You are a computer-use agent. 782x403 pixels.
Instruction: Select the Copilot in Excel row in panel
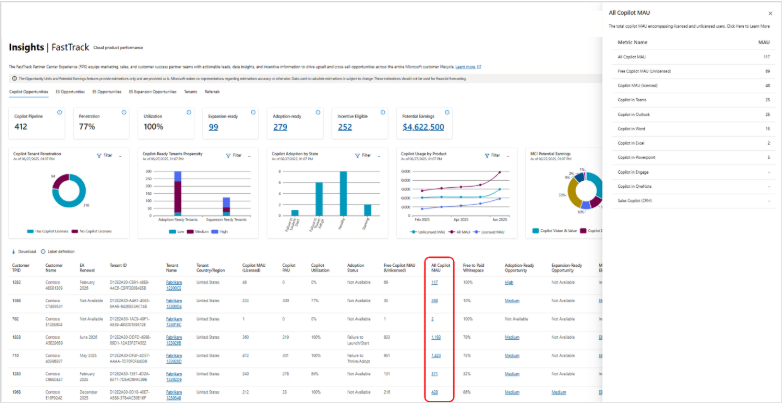[691, 143]
